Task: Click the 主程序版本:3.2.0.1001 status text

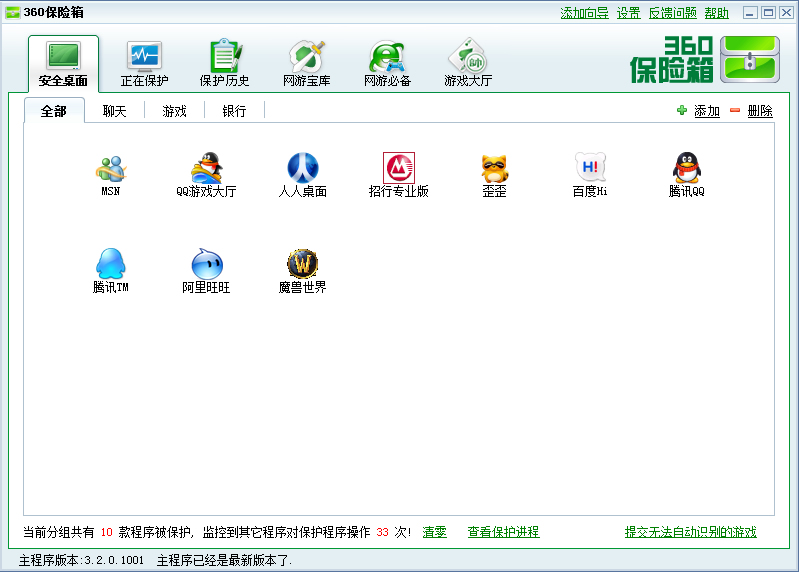Action: (82, 560)
